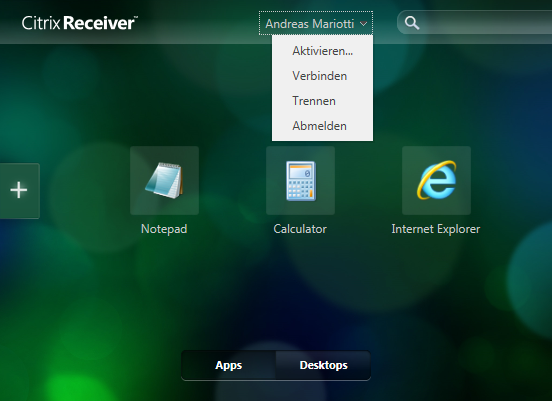
Task: Select Verbinden in the dropdown menu
Action: pos(322,76)
